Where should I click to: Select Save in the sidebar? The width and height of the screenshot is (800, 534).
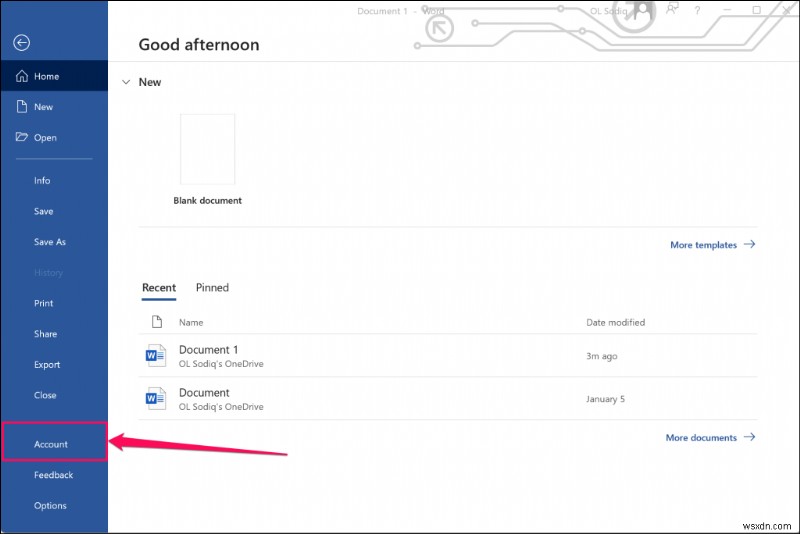[43, 211]
